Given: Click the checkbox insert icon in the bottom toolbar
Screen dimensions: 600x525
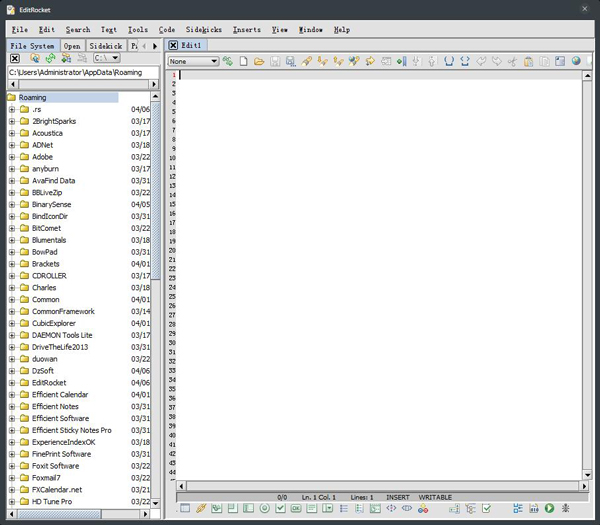Looking at the screenshot, I should pos(280,508).
